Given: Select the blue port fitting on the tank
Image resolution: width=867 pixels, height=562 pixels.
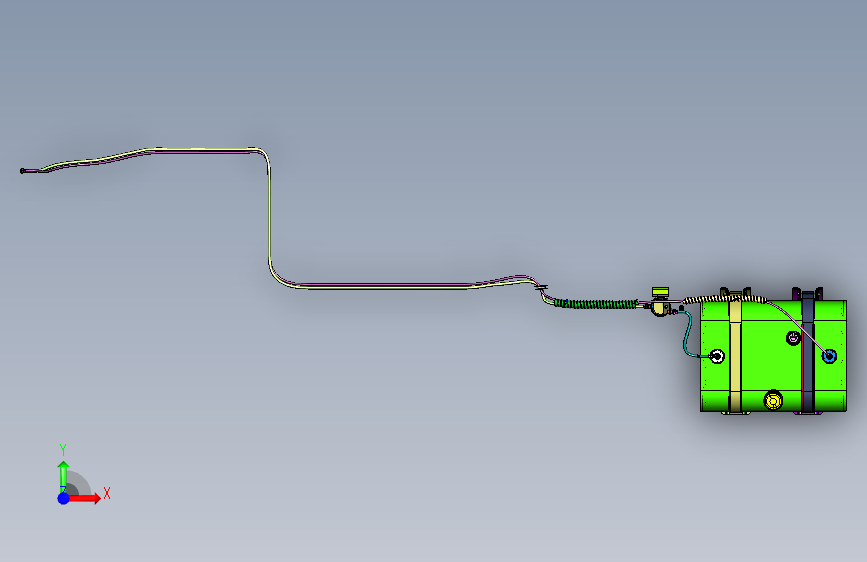Looking at the screenshot, I should (829, 356).
